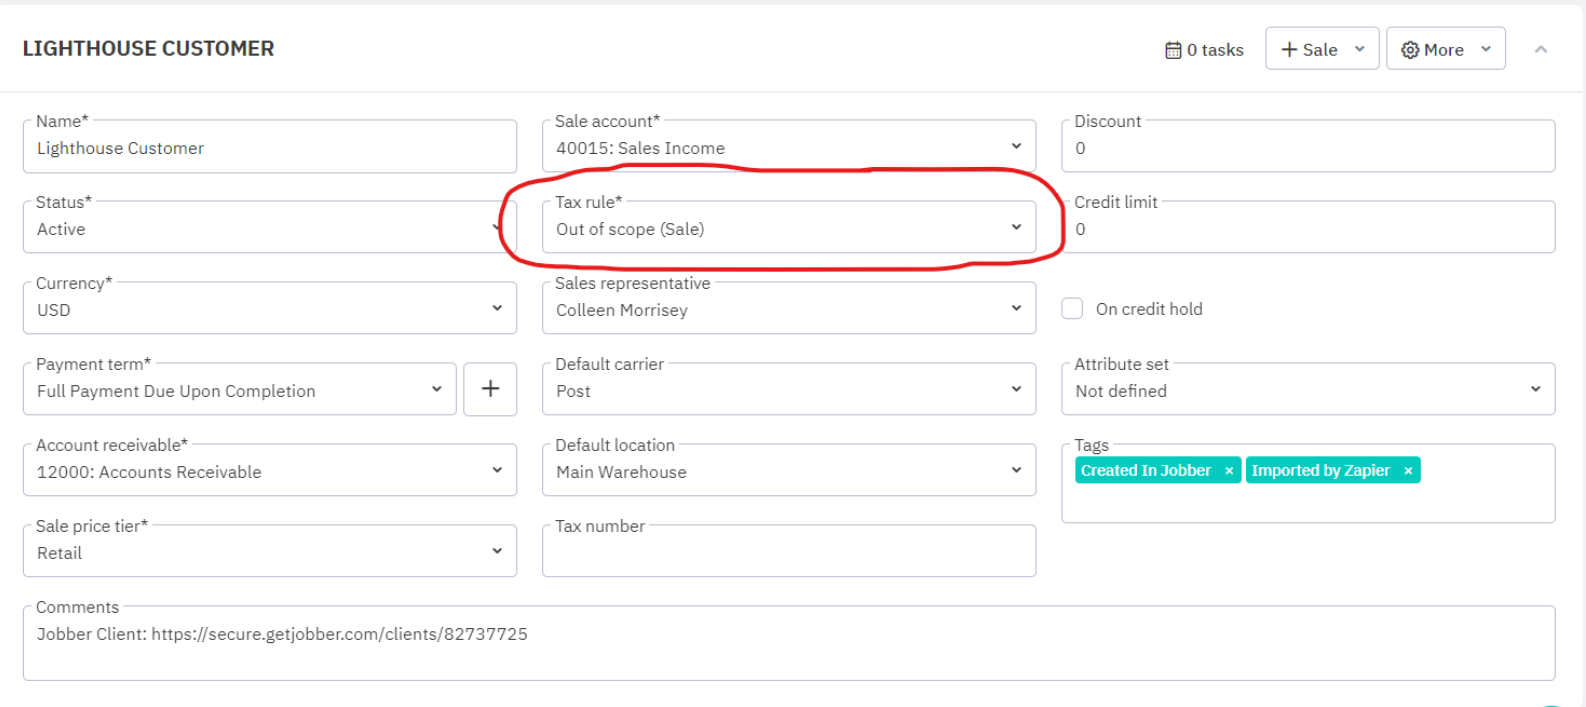The image size is (1586, 707).
Task: Open the Sale price tier dropdown
Action: click(269, 553)
